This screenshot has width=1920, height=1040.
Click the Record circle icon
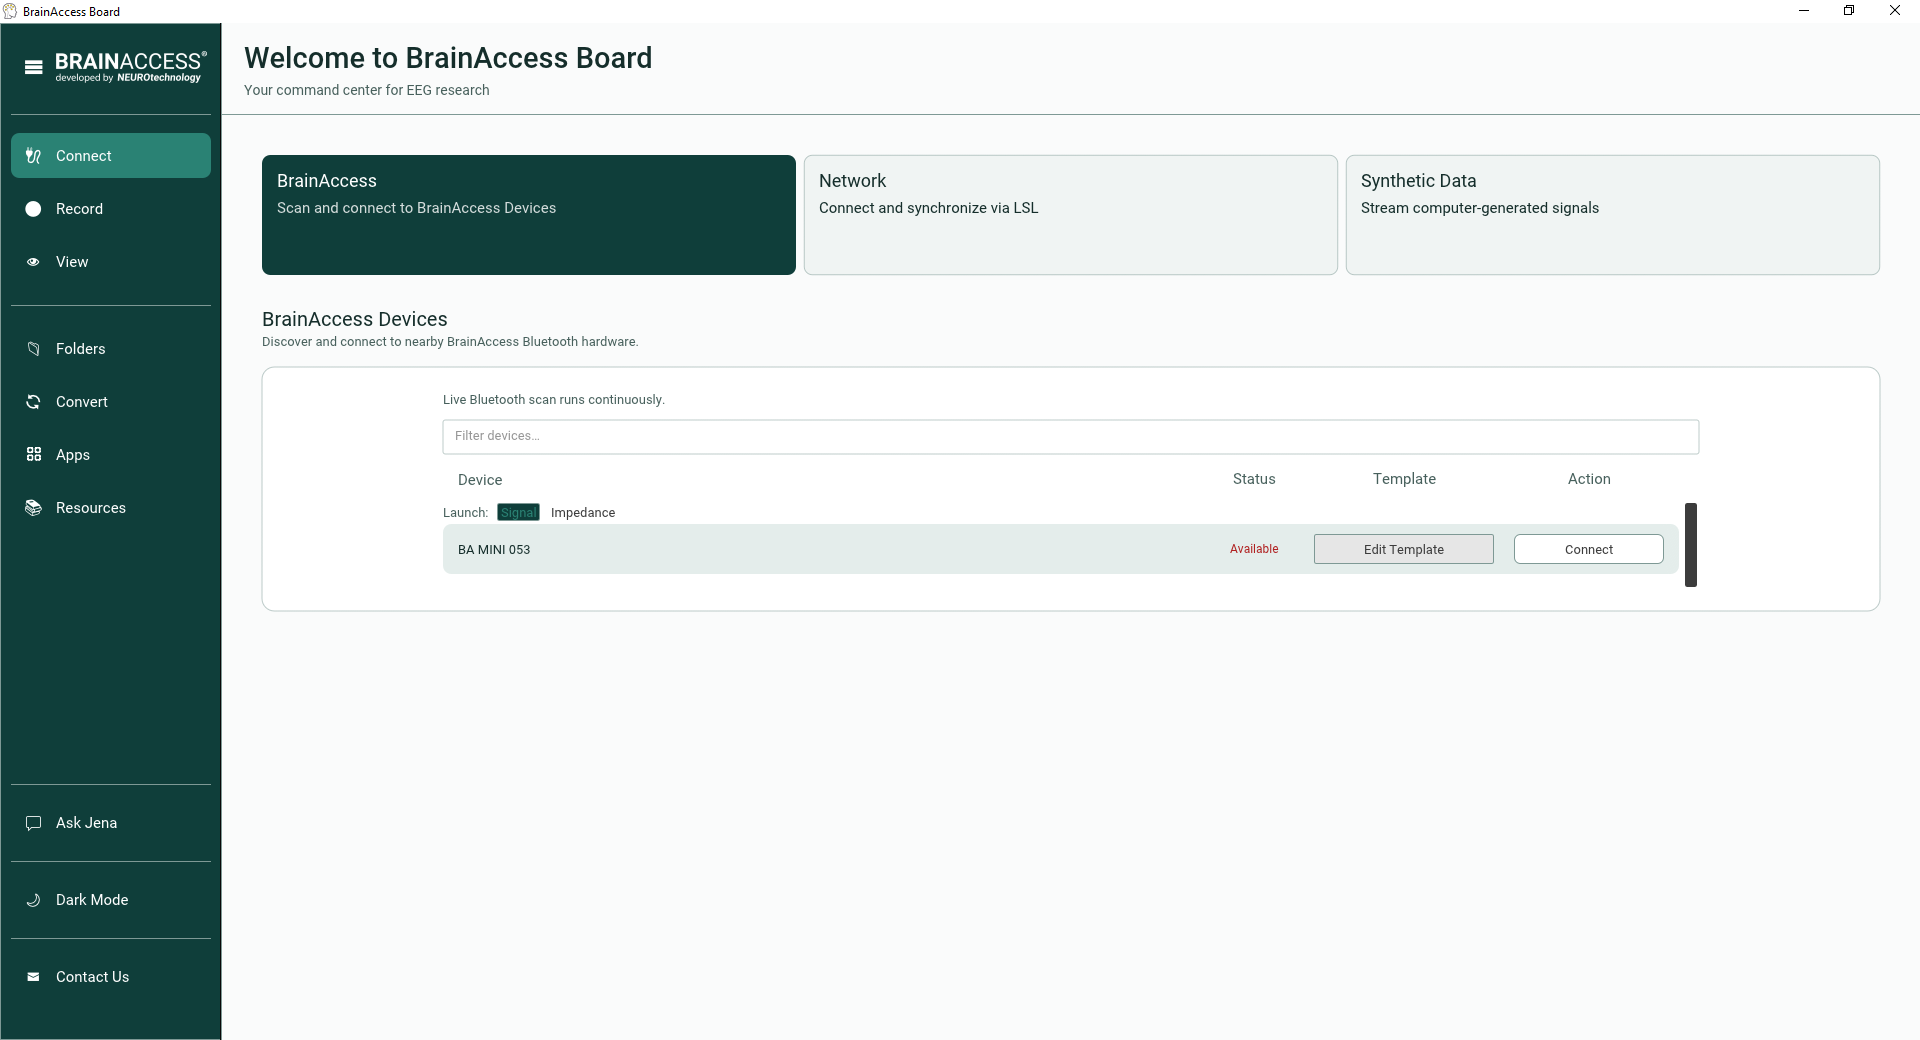pos(33,209)
